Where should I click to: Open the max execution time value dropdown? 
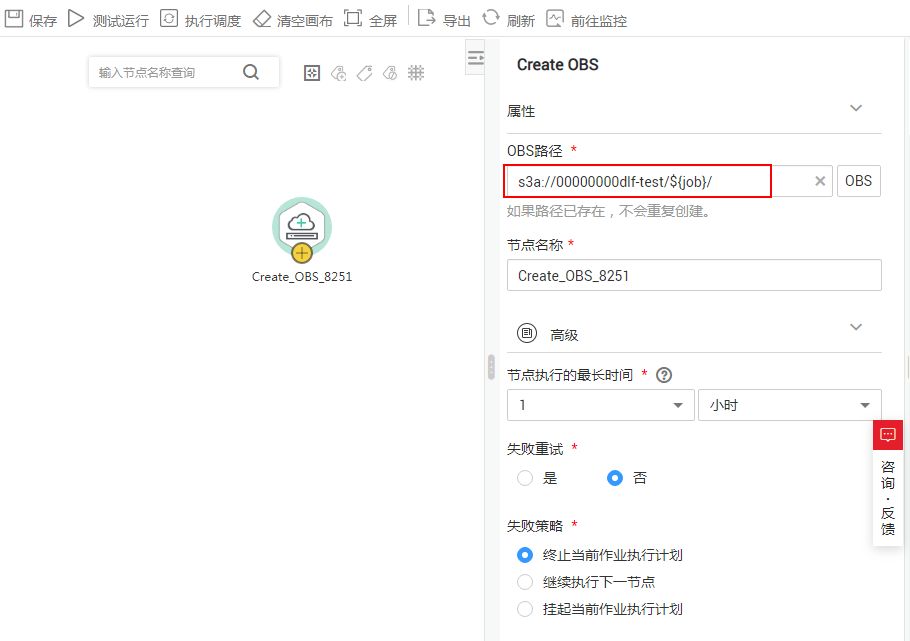tap(600, 405)
